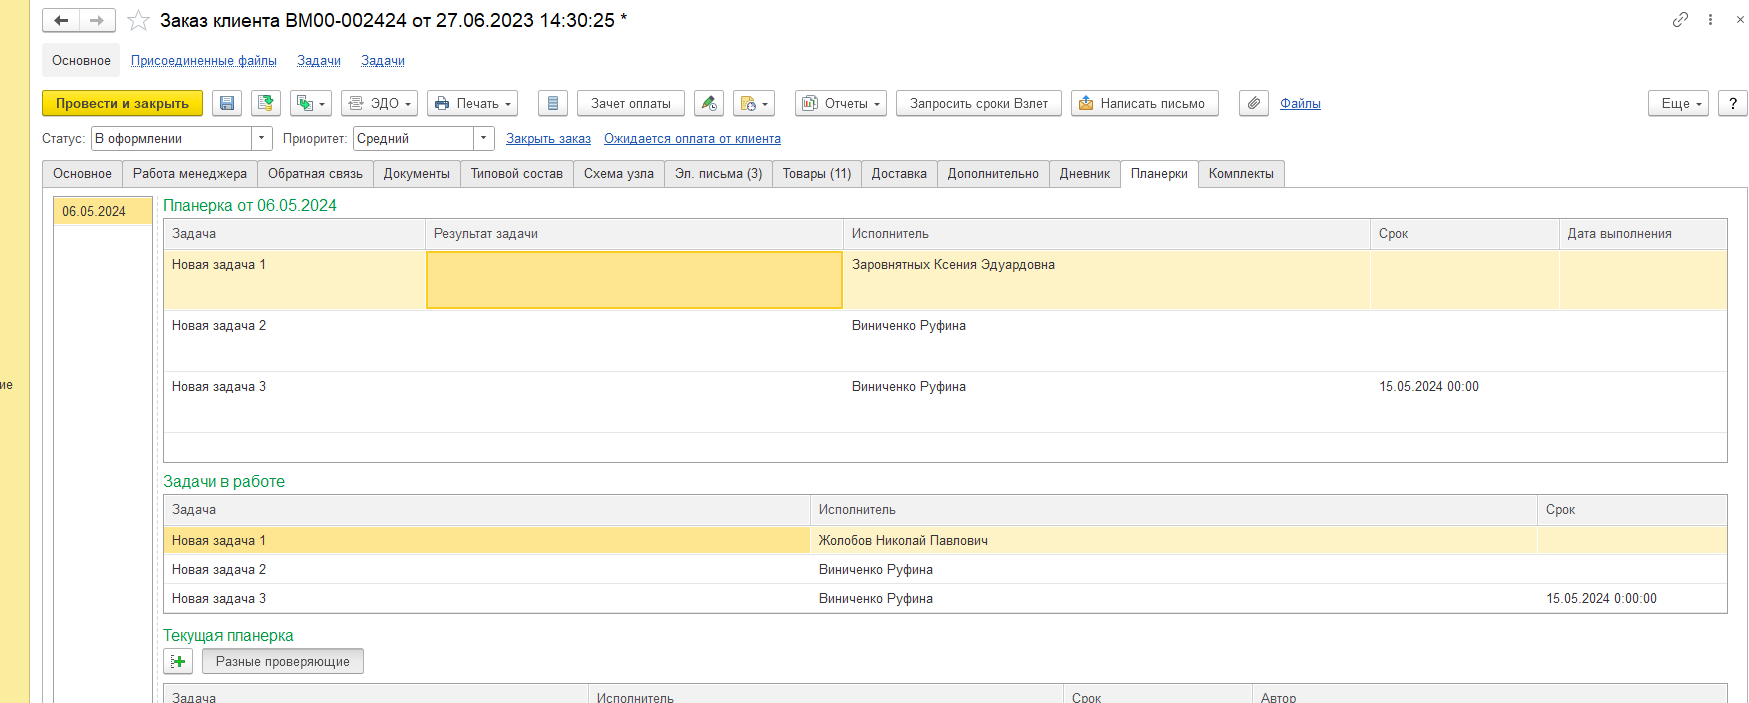This screenshot has height=703, width=1749.
Task: Switch to the Доставка tab
Action: click(899, 174)
